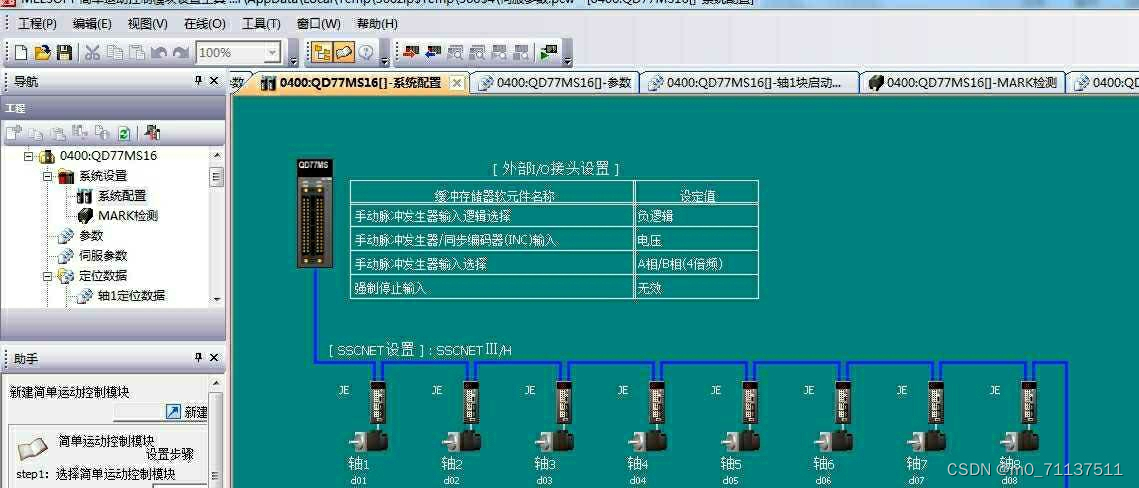This screenshot has width=1139, height=488.
Task: Select axis 4 servo amplifier d04
Action: tap(656, 402)
